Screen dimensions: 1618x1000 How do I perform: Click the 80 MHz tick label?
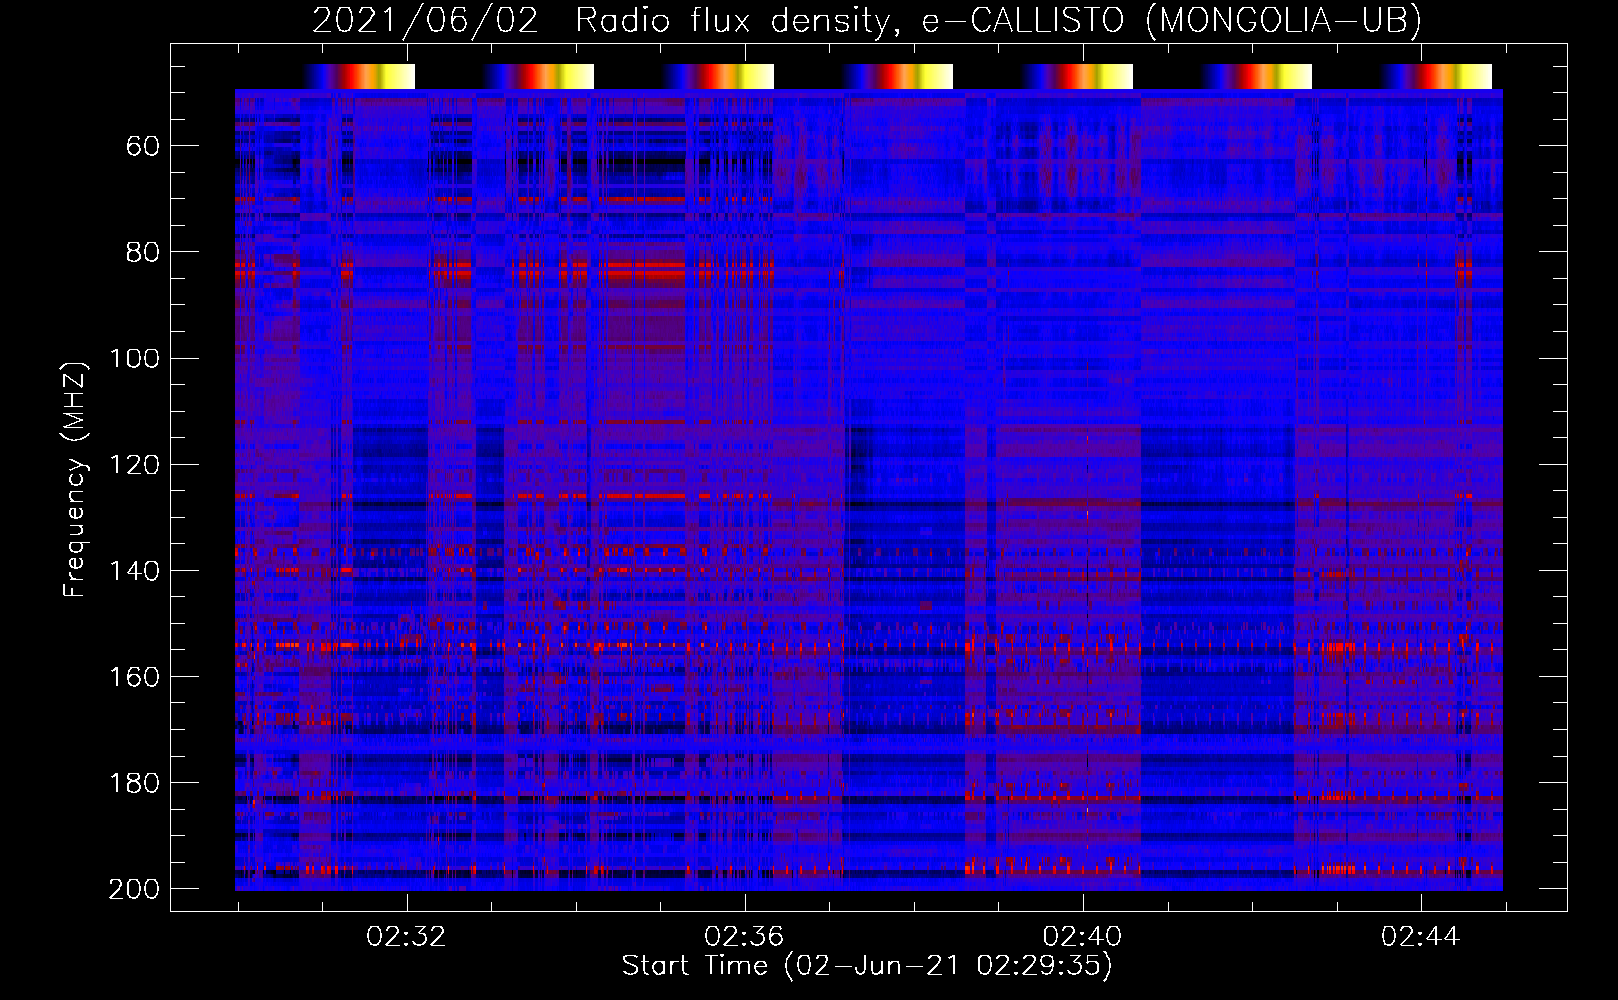pos(143,252)
